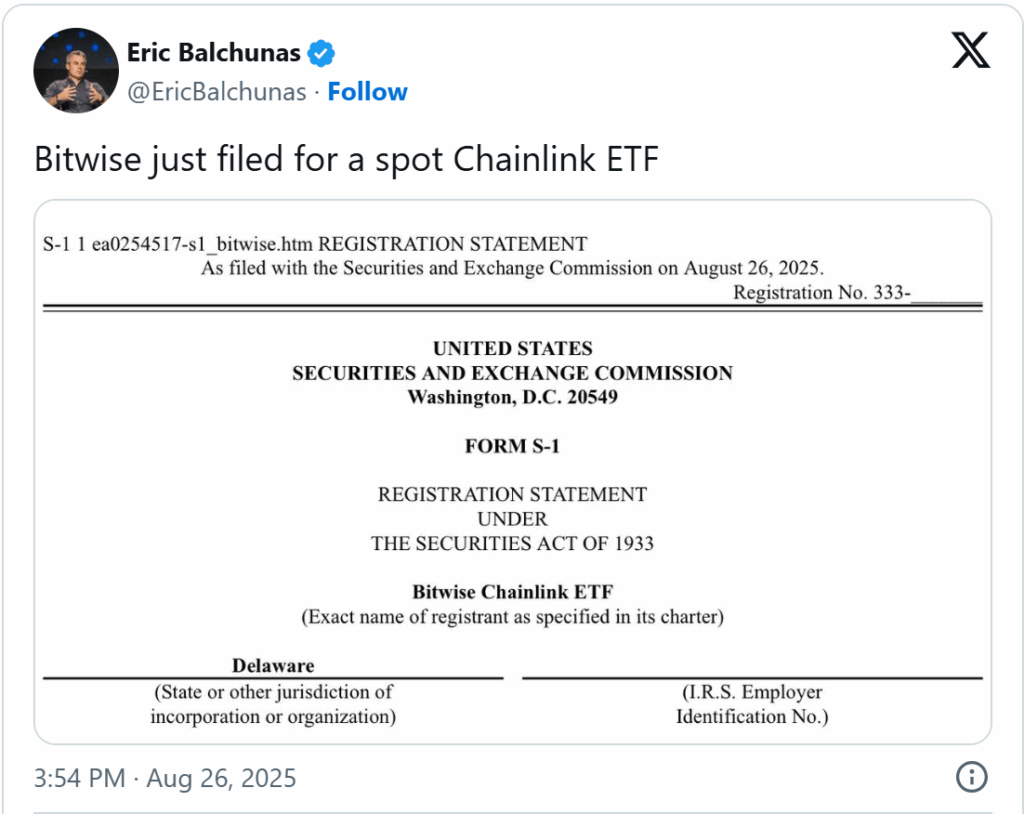The image size is (1024, 814).
Task: Click the August 26, 2025 filing date line
Action: click(513, 268)
